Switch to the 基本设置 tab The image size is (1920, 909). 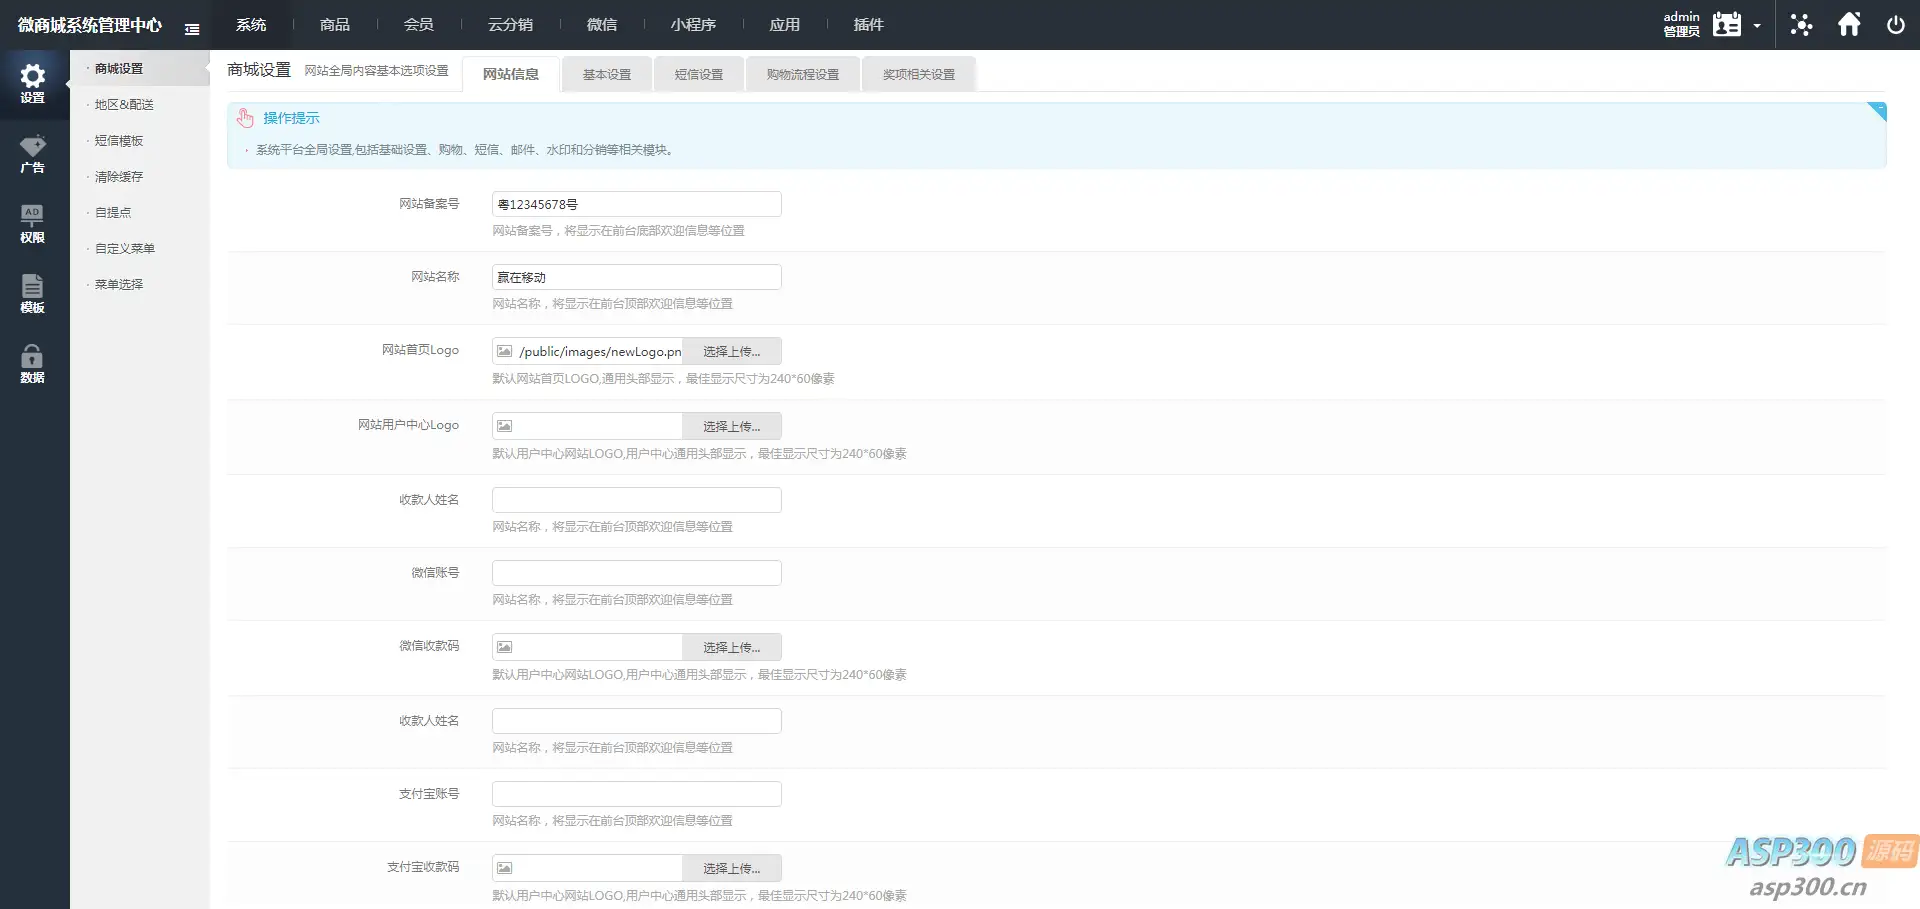pyautogui.click(x=607, y=74)
